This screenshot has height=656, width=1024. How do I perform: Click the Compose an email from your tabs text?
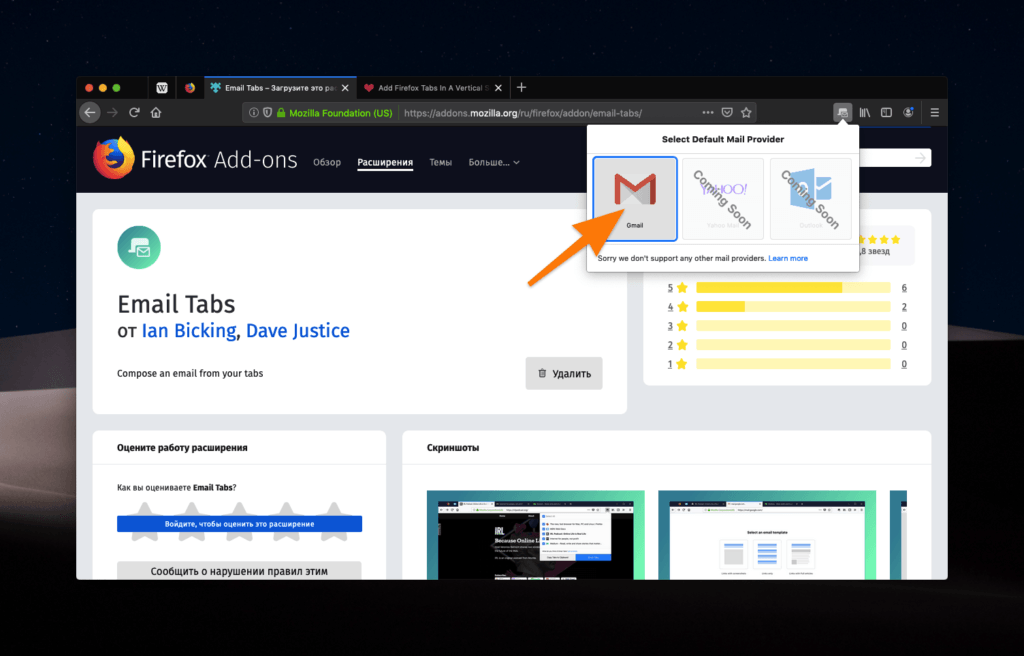pos(190,374)
